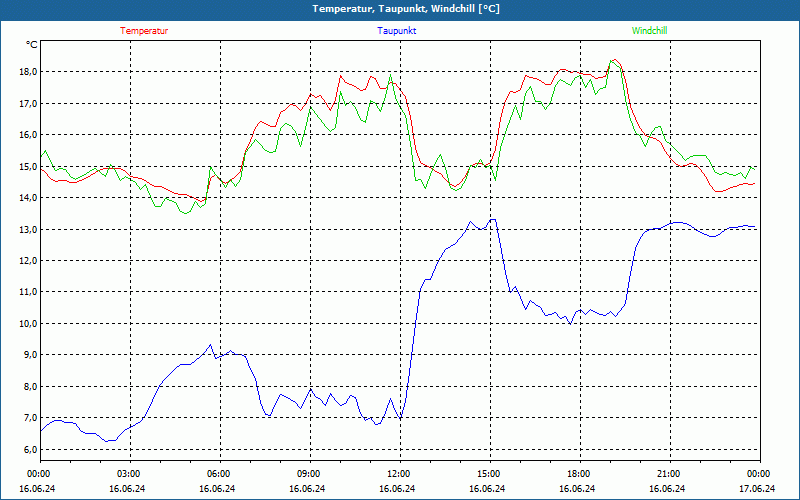Click the 16,0 y-axis value

coord(30,135)
